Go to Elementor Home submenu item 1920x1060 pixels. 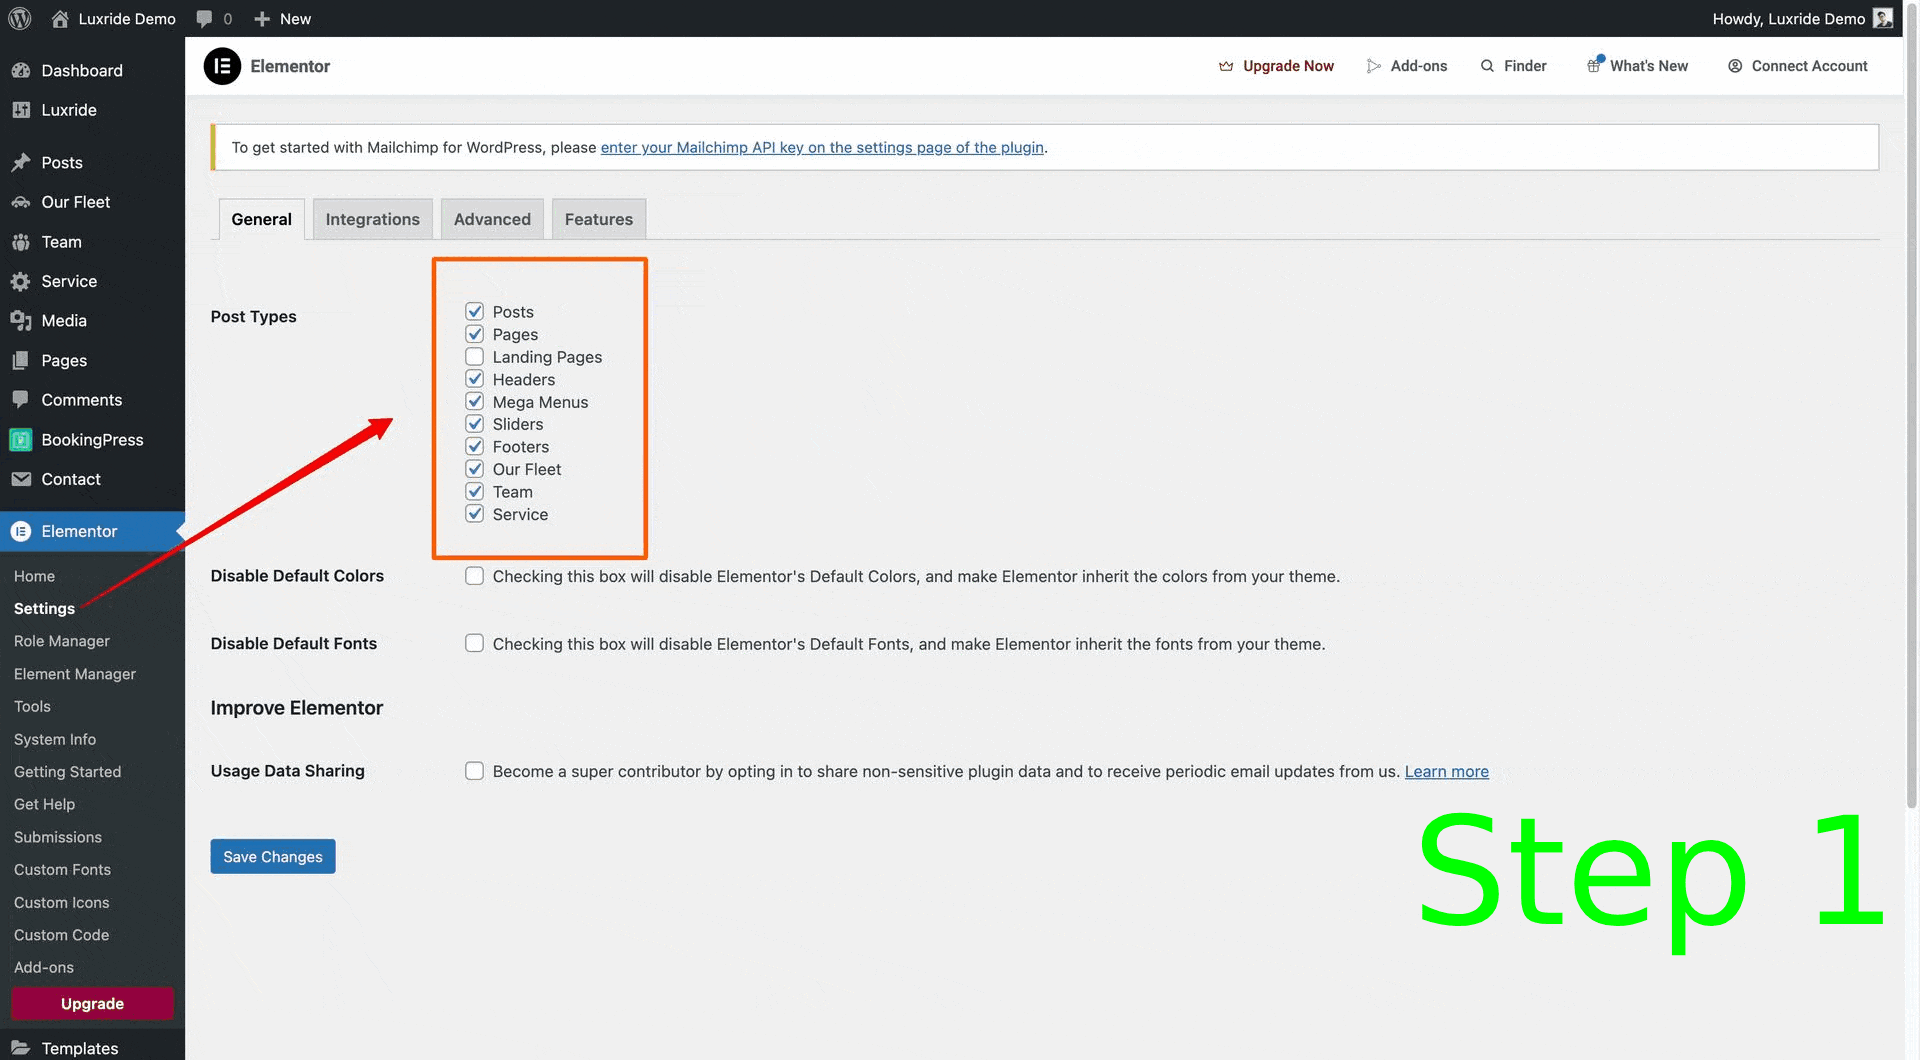34,576
